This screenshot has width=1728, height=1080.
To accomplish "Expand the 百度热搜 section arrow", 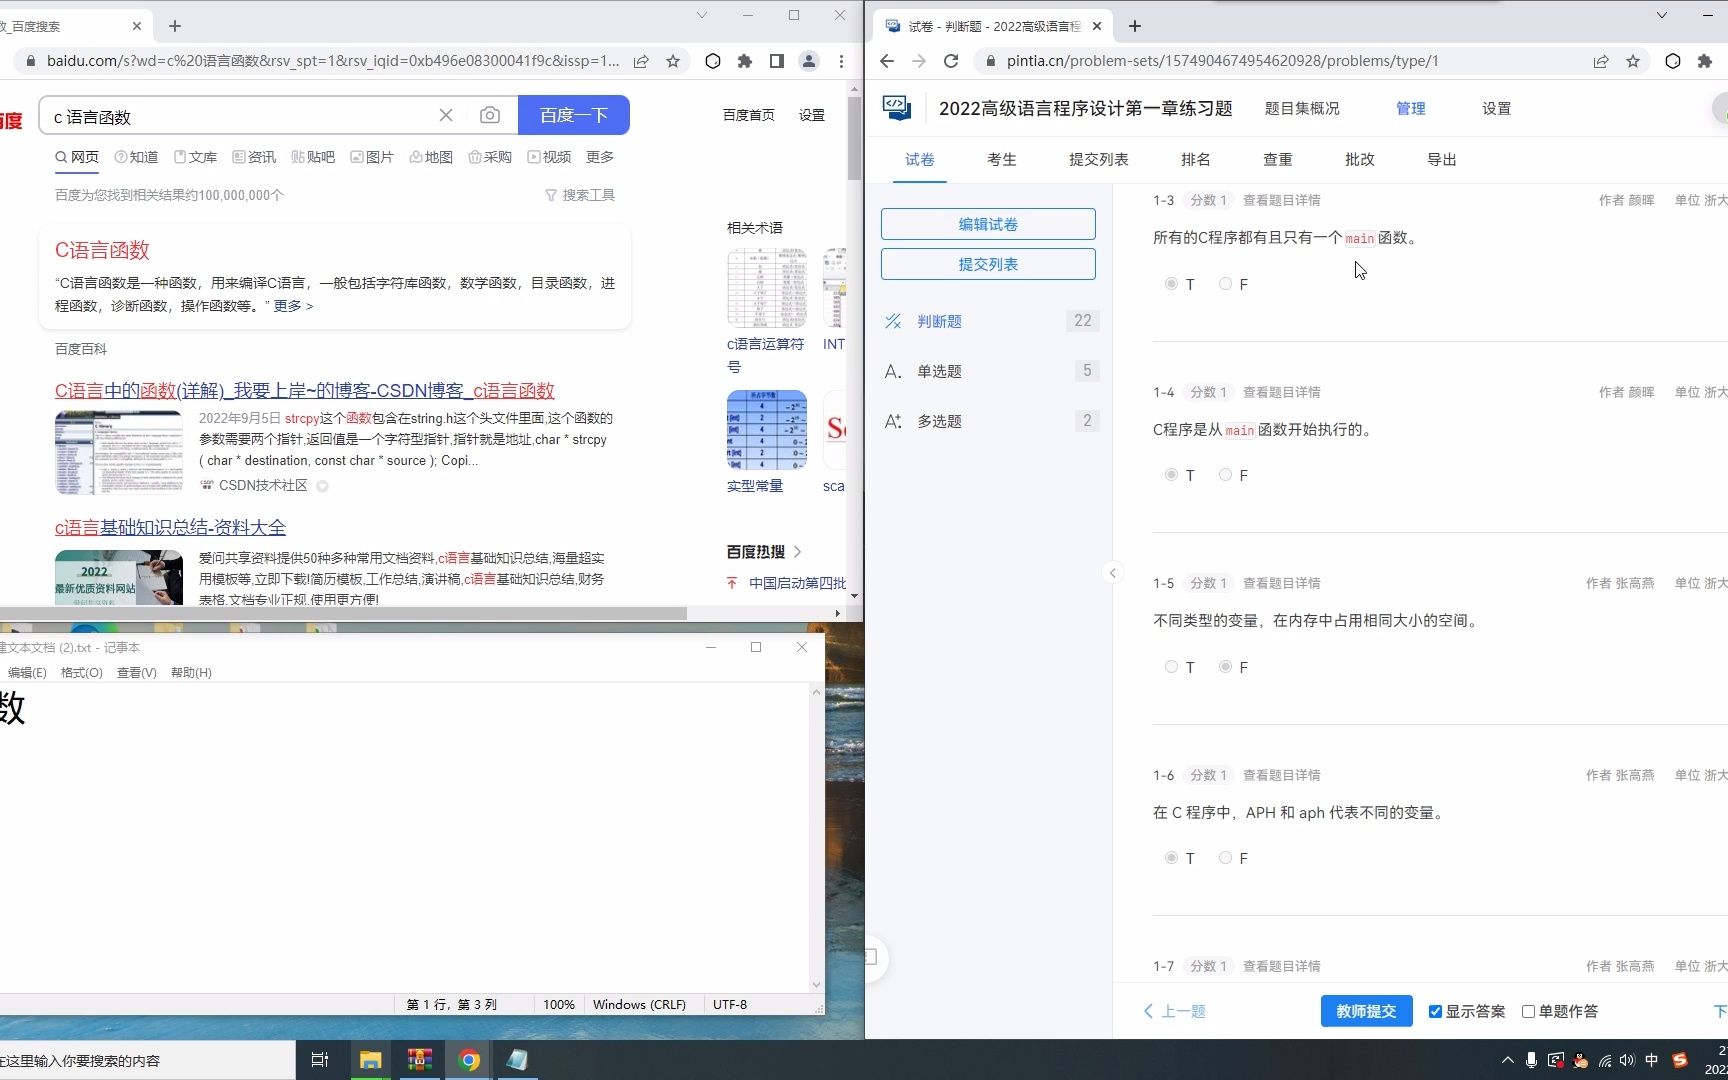I will tap(797, 552).
